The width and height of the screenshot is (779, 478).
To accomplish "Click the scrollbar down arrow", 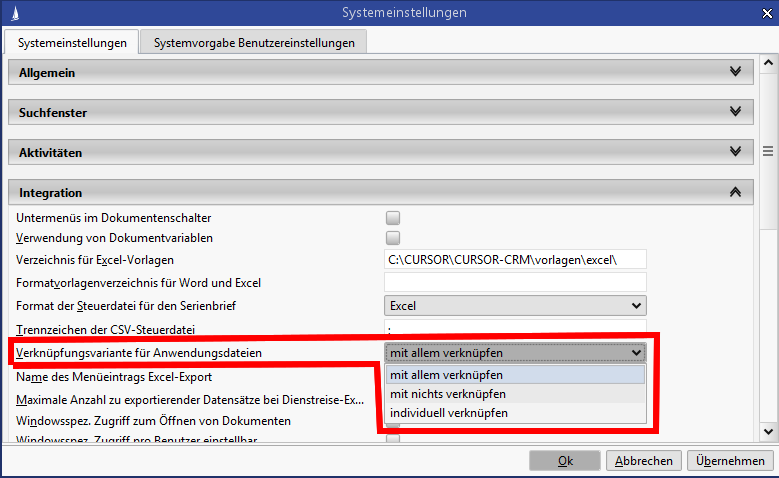I will pyautogui.click(x=768, y=432).
